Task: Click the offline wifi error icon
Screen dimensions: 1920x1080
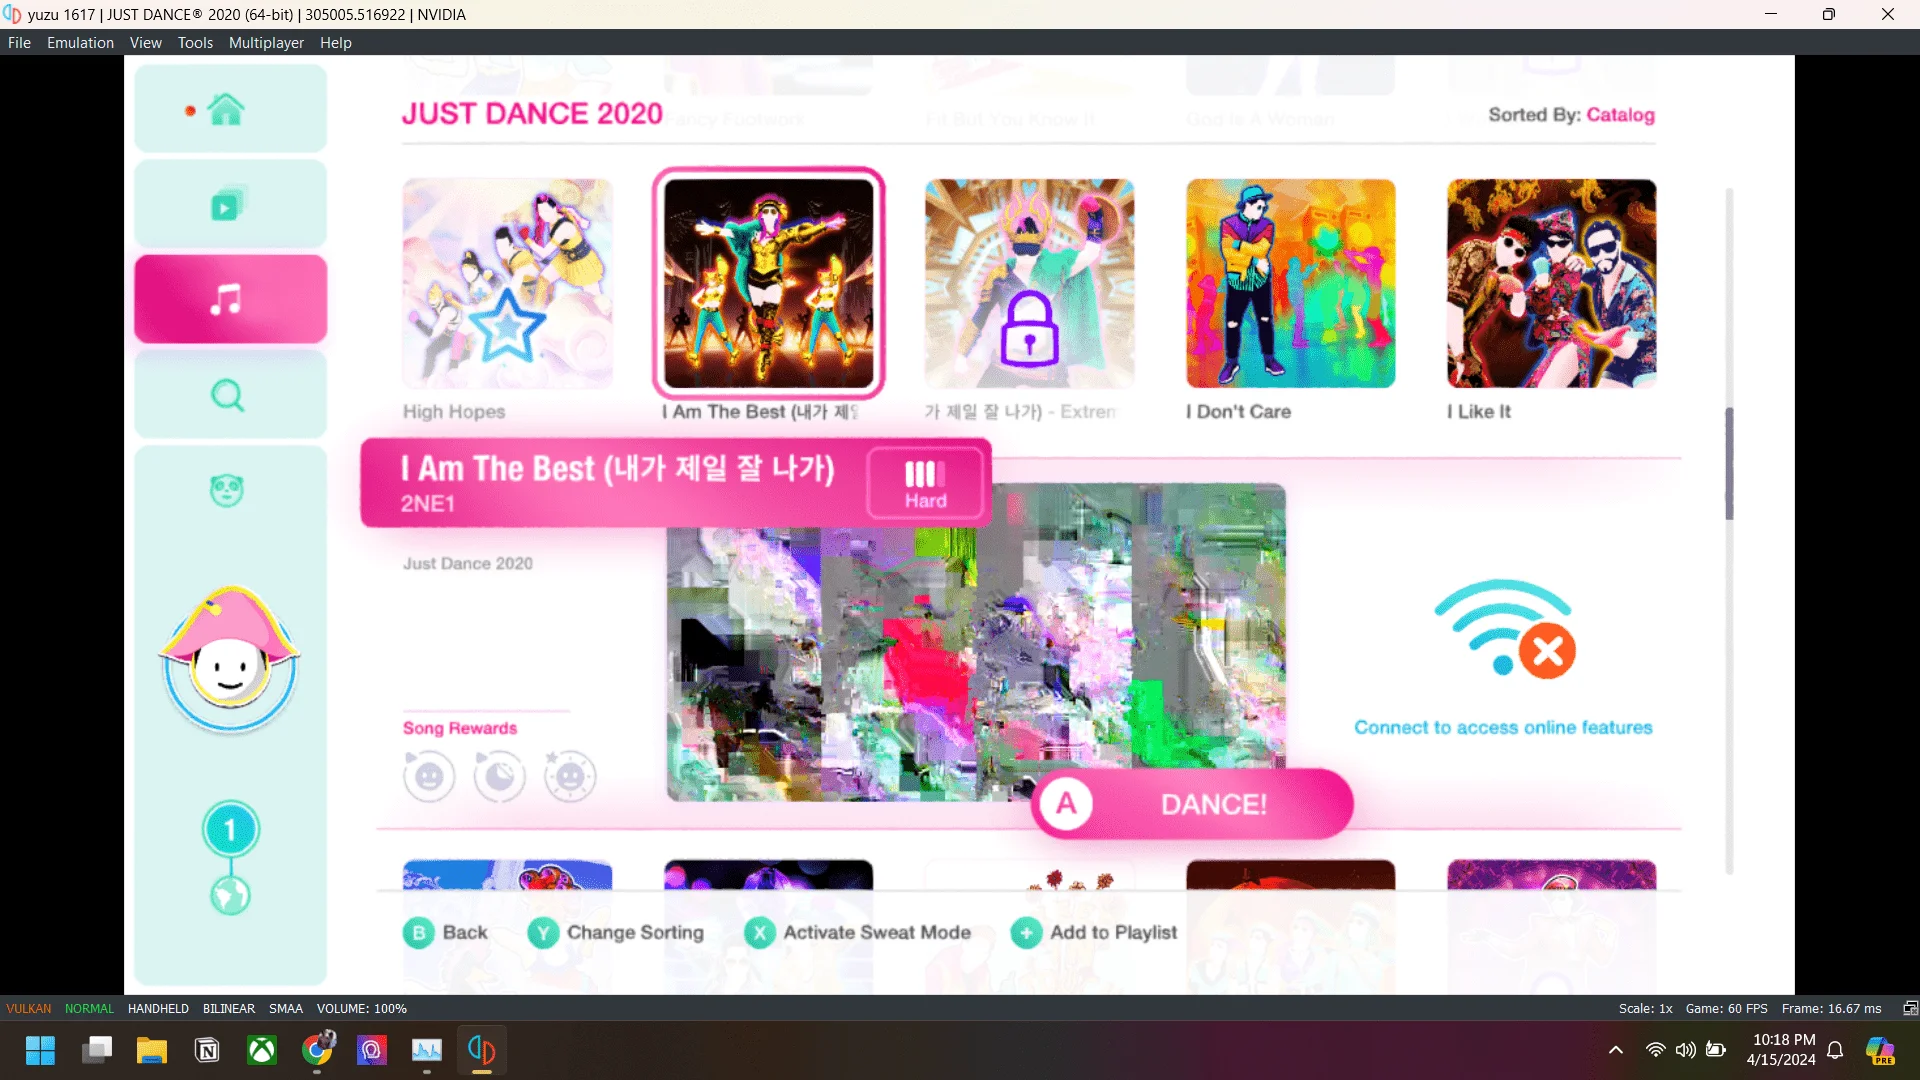Action: (1505, 630)
